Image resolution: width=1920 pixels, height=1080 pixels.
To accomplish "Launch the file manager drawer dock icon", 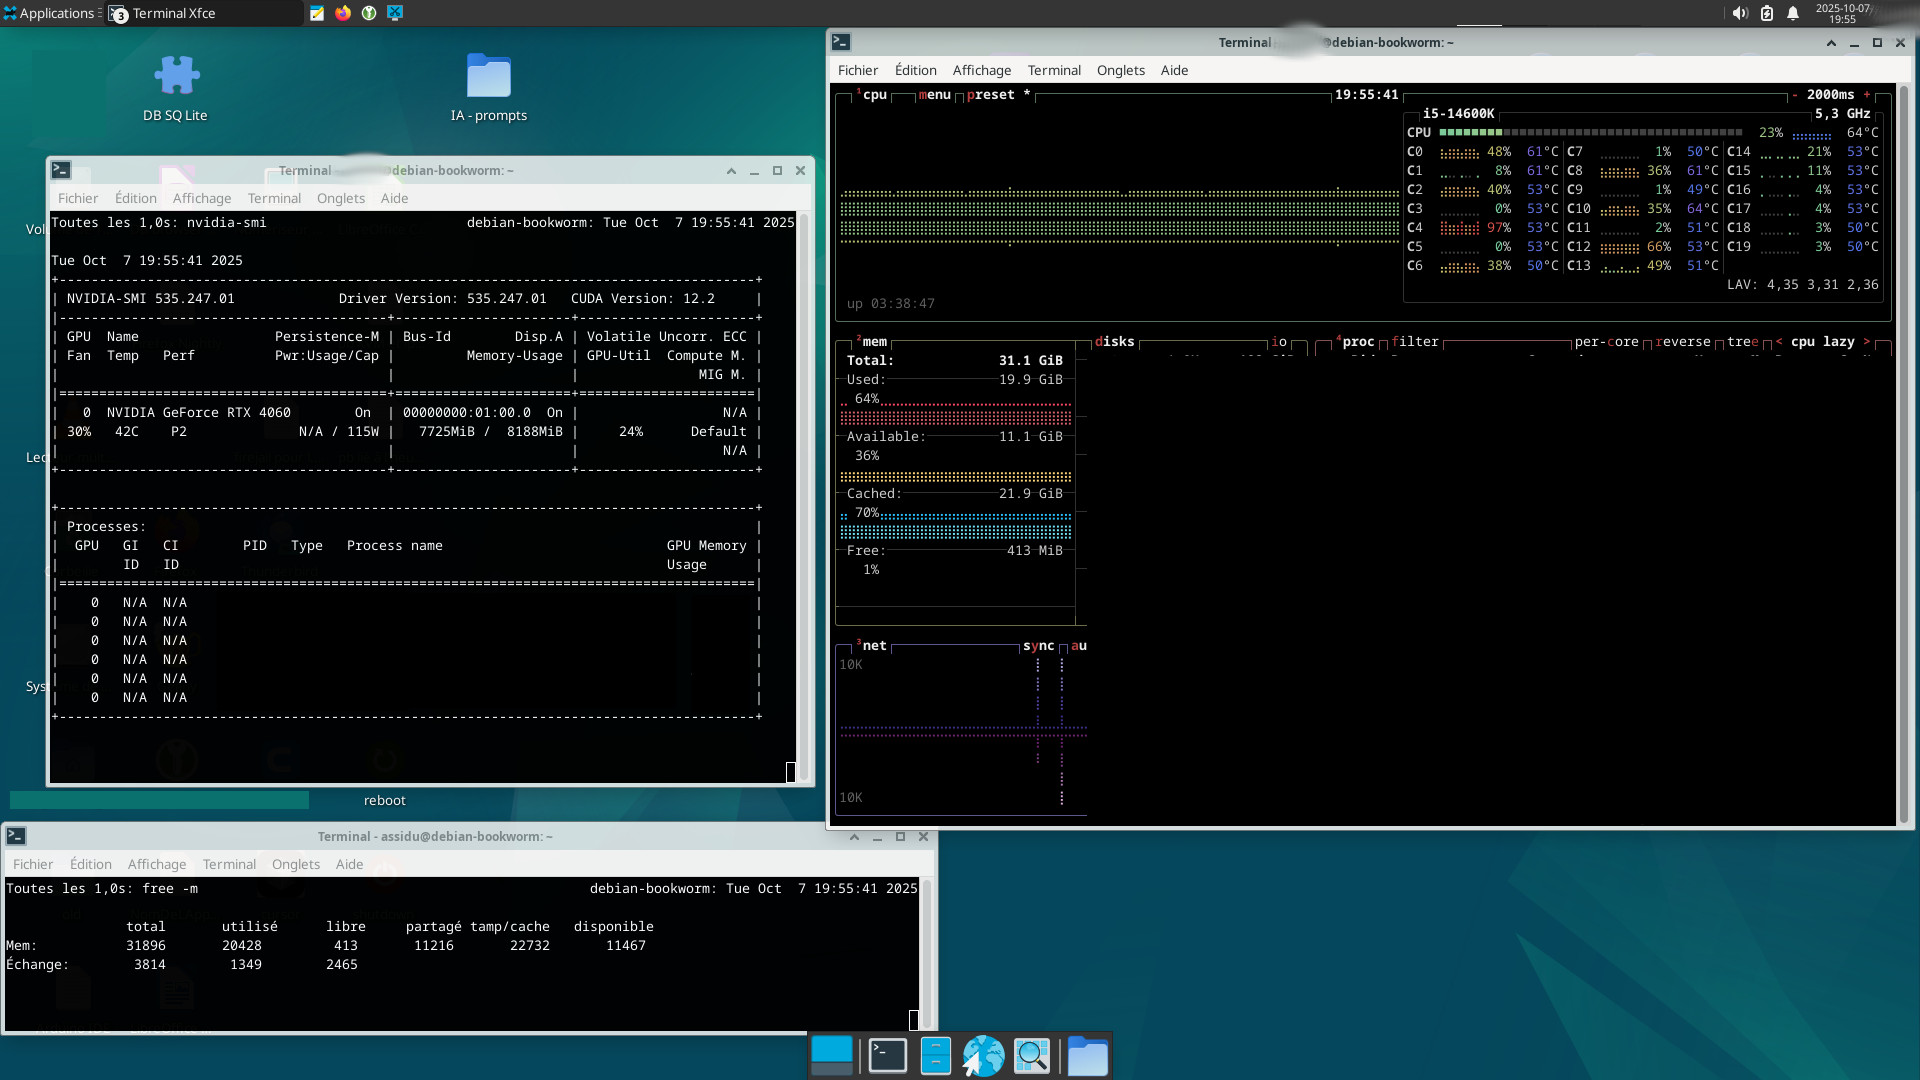I will pos(935,1056).
